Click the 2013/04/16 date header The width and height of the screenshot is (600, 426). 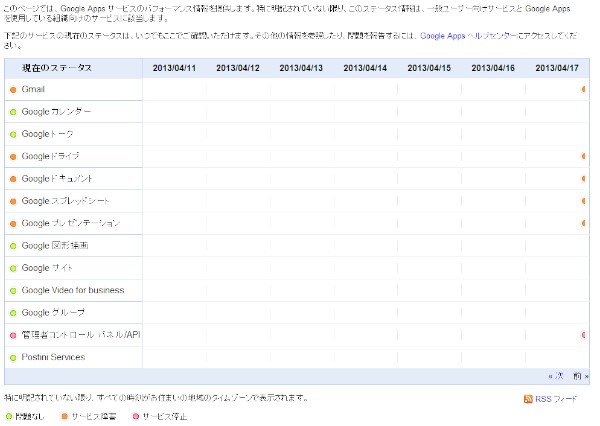(493, 68)
